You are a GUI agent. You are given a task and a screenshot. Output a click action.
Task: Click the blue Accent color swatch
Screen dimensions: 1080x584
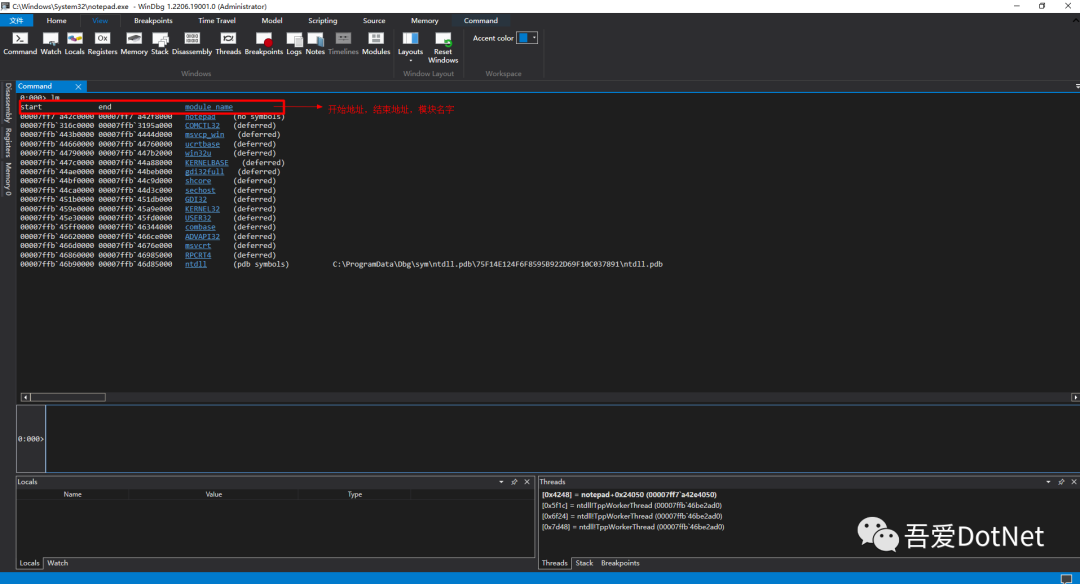click(x=523, y=38)
